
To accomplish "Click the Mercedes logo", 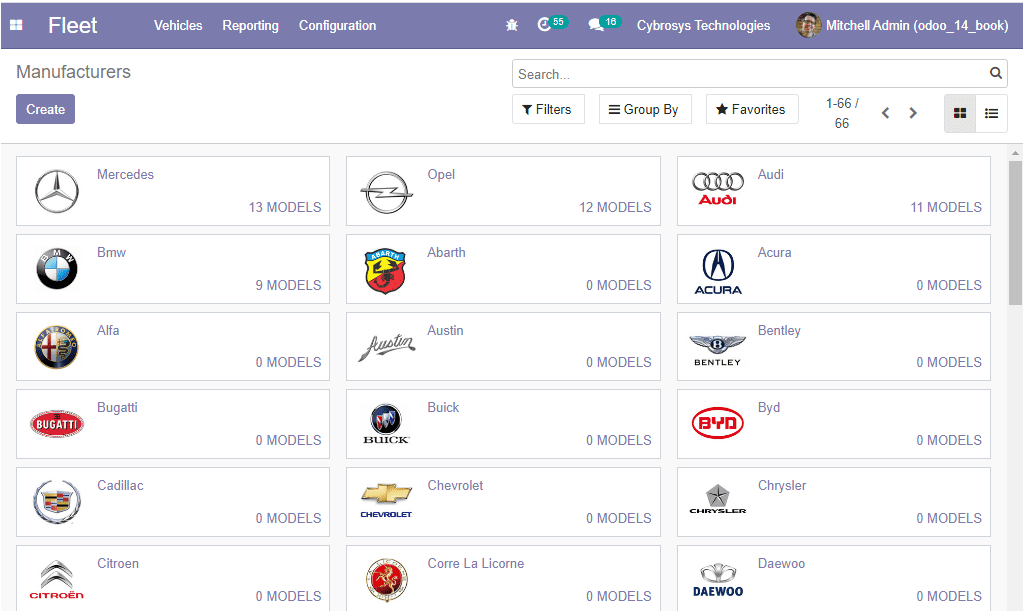I will click(57, 191).
